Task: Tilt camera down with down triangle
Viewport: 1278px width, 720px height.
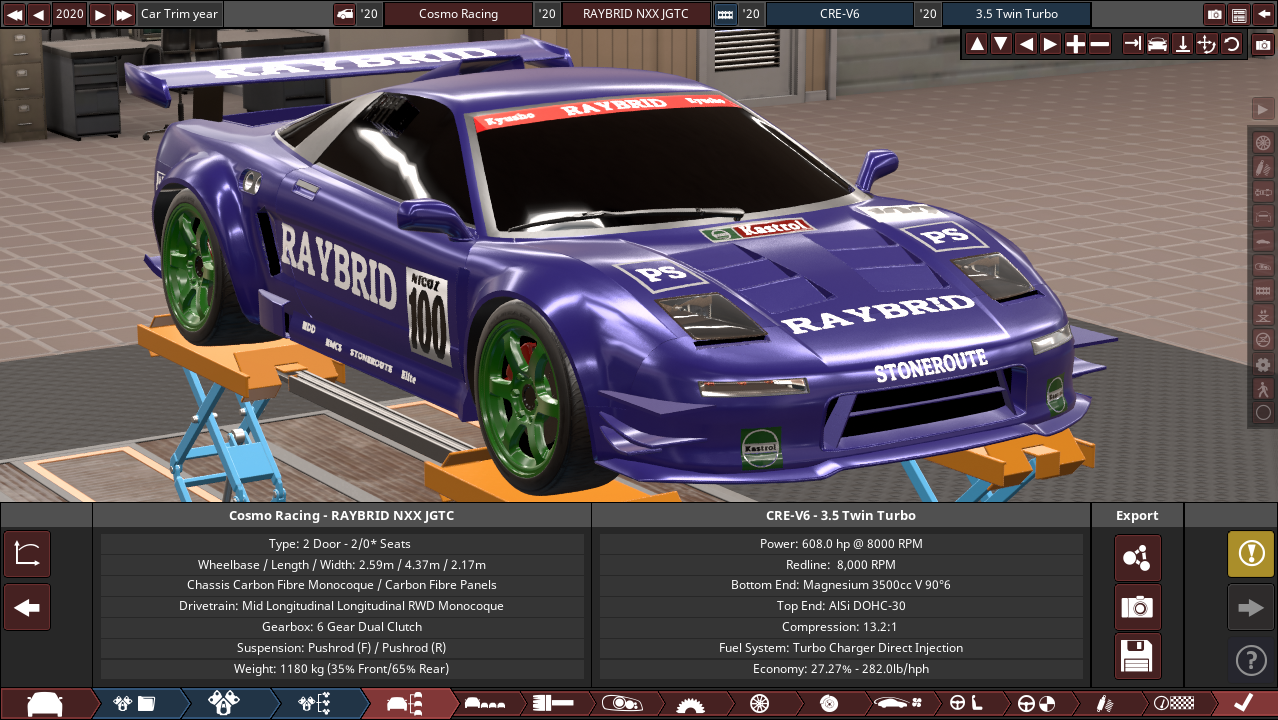Action: point(1001,44)
